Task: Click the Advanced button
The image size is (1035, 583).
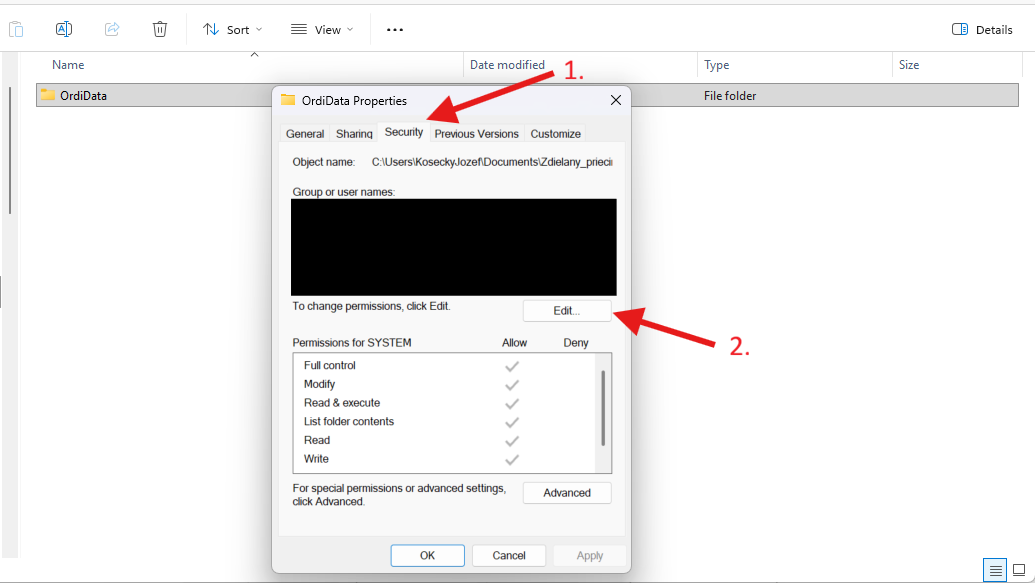Action: 566,493
